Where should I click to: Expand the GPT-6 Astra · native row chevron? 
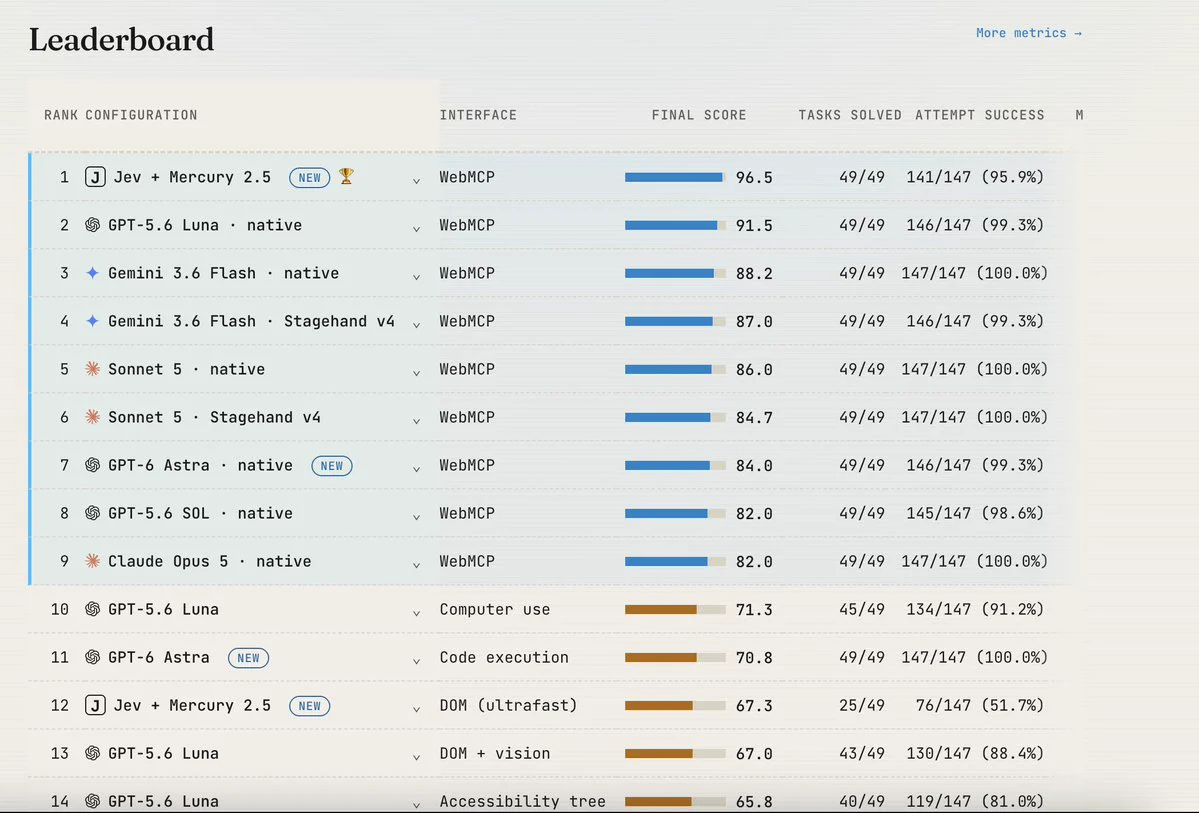[x=417, y=469]
